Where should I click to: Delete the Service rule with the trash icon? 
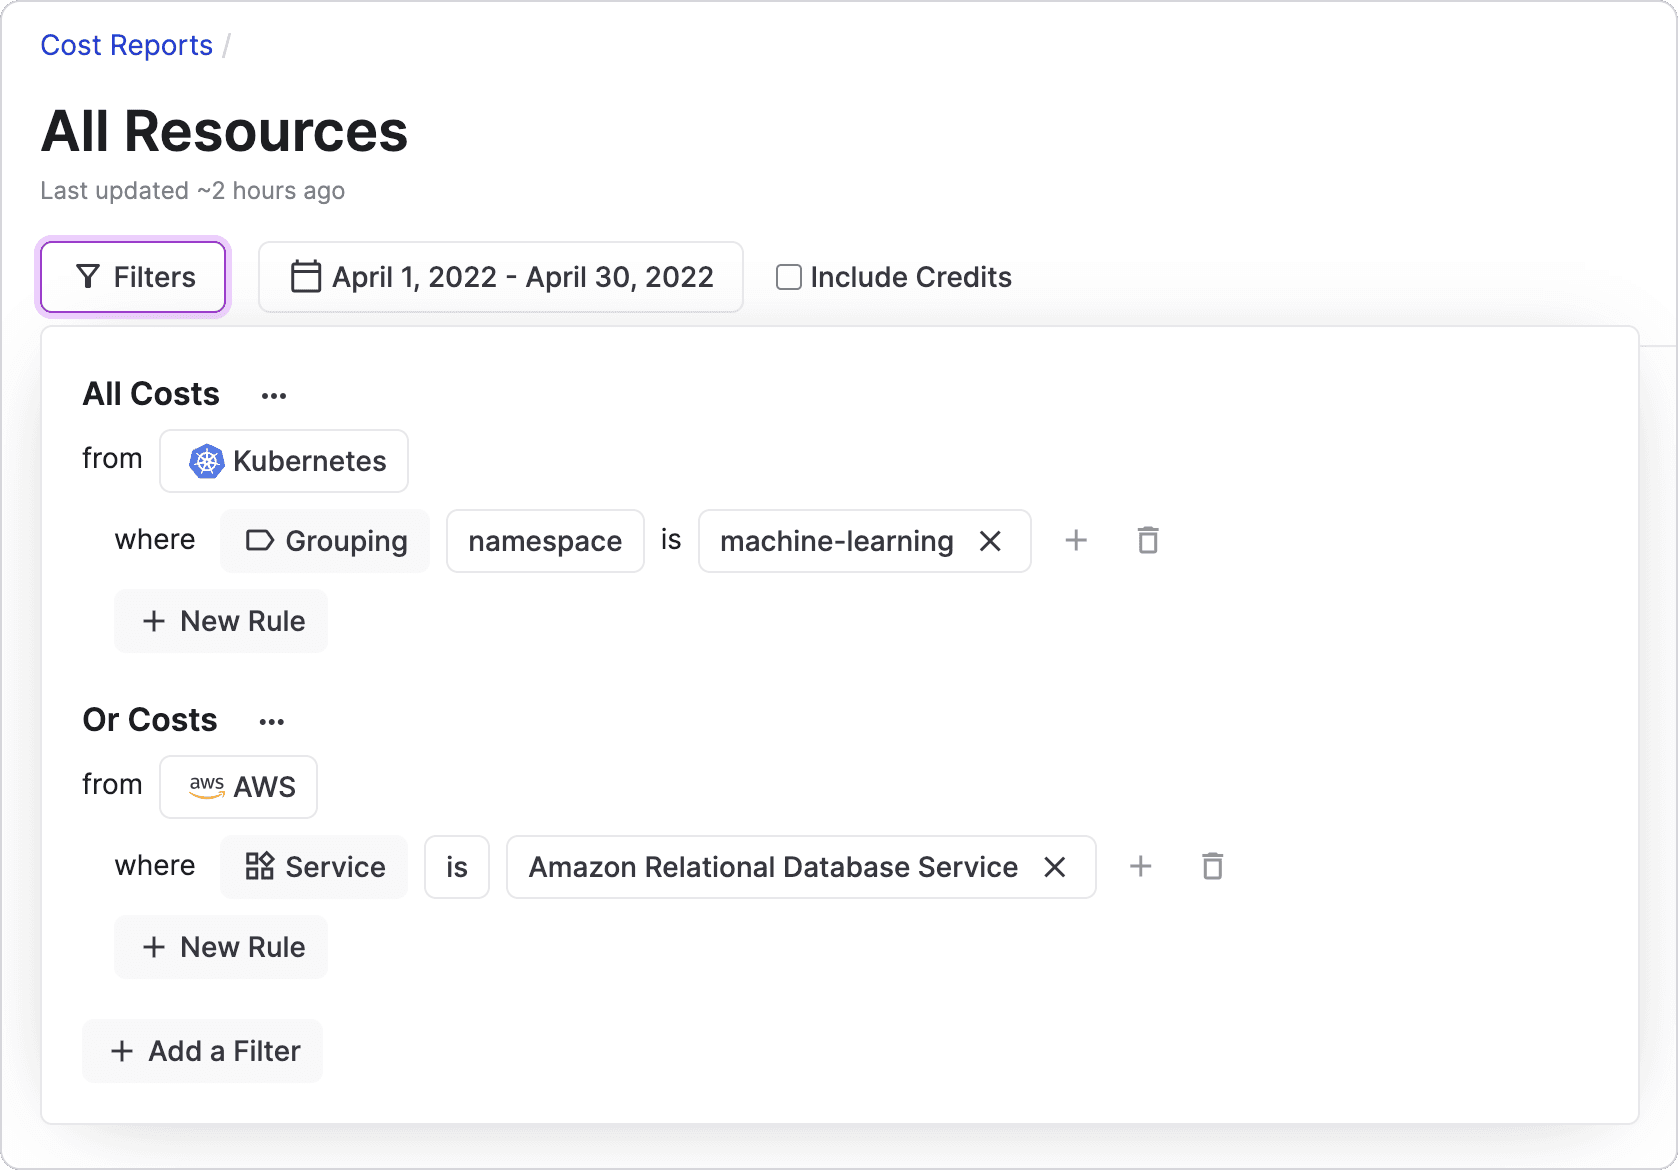(1212, 867)
